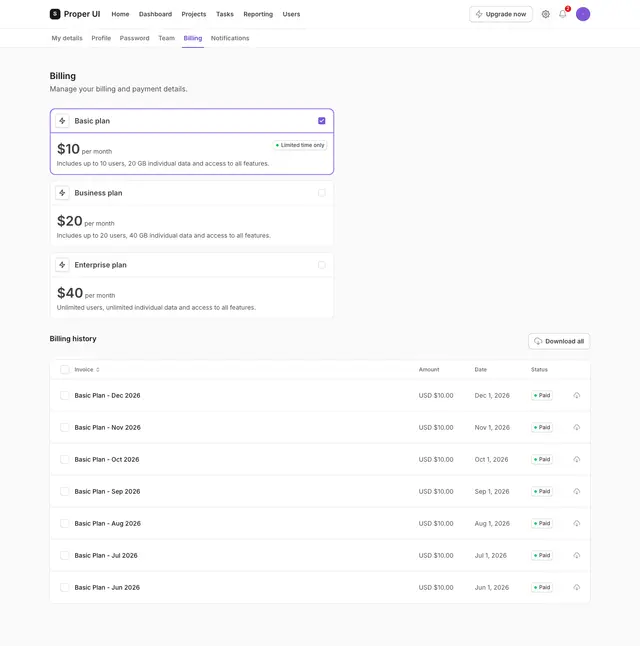
Task: Switch to the Notifications tab
Action: pyautogui.click(x=230, y=38)
